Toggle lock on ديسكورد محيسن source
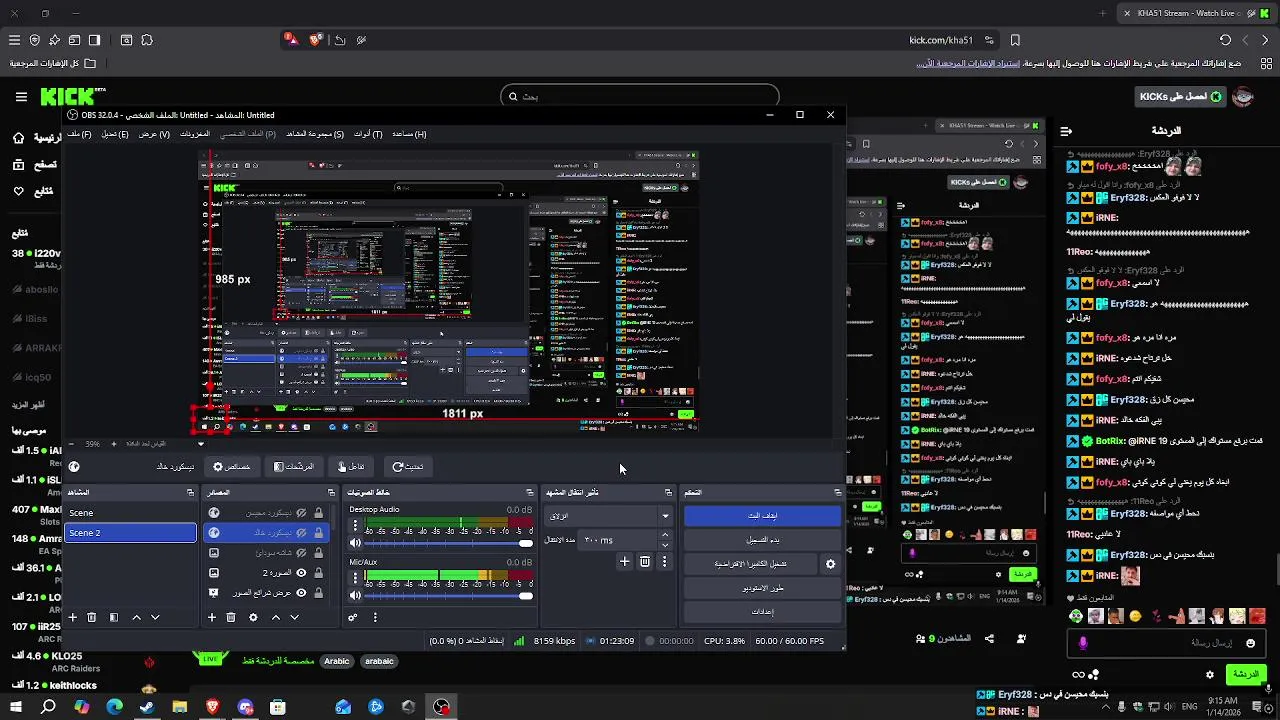 (x=319, y=513)
